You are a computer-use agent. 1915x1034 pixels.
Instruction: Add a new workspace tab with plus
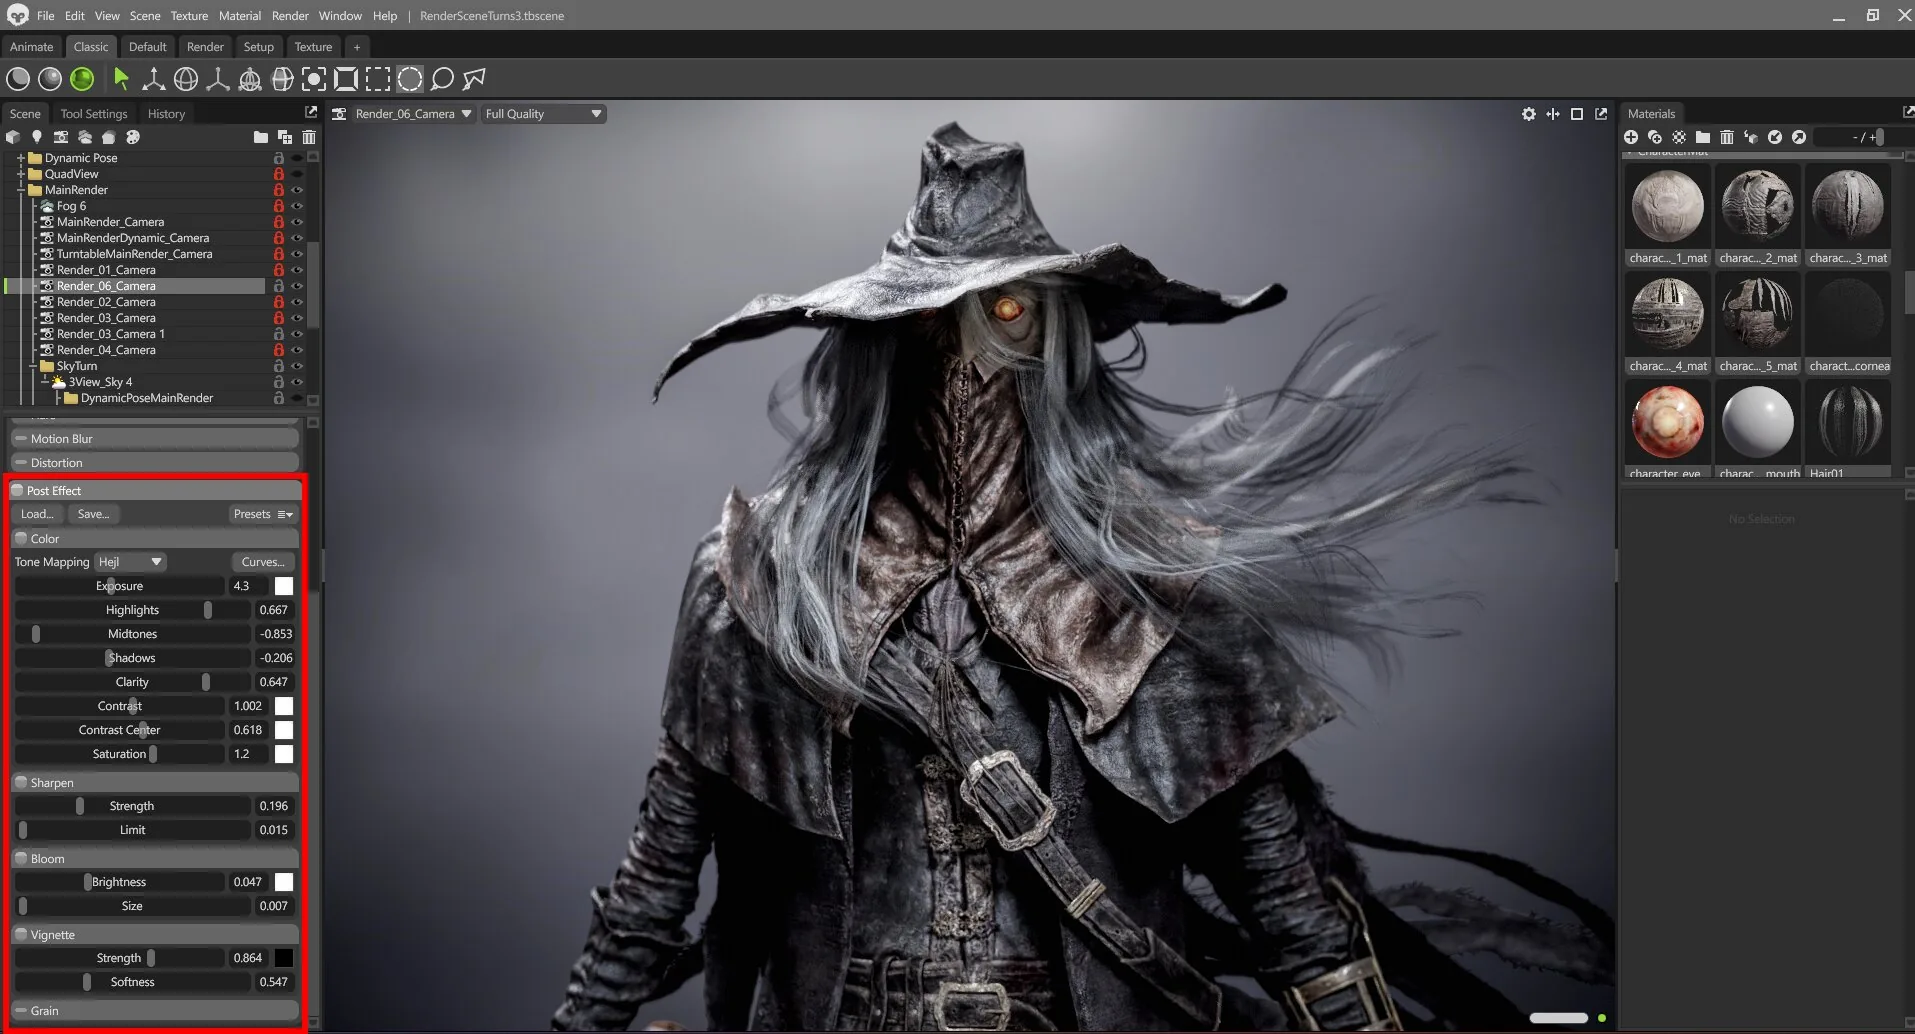pyautogui.click(x=357, y=47)
